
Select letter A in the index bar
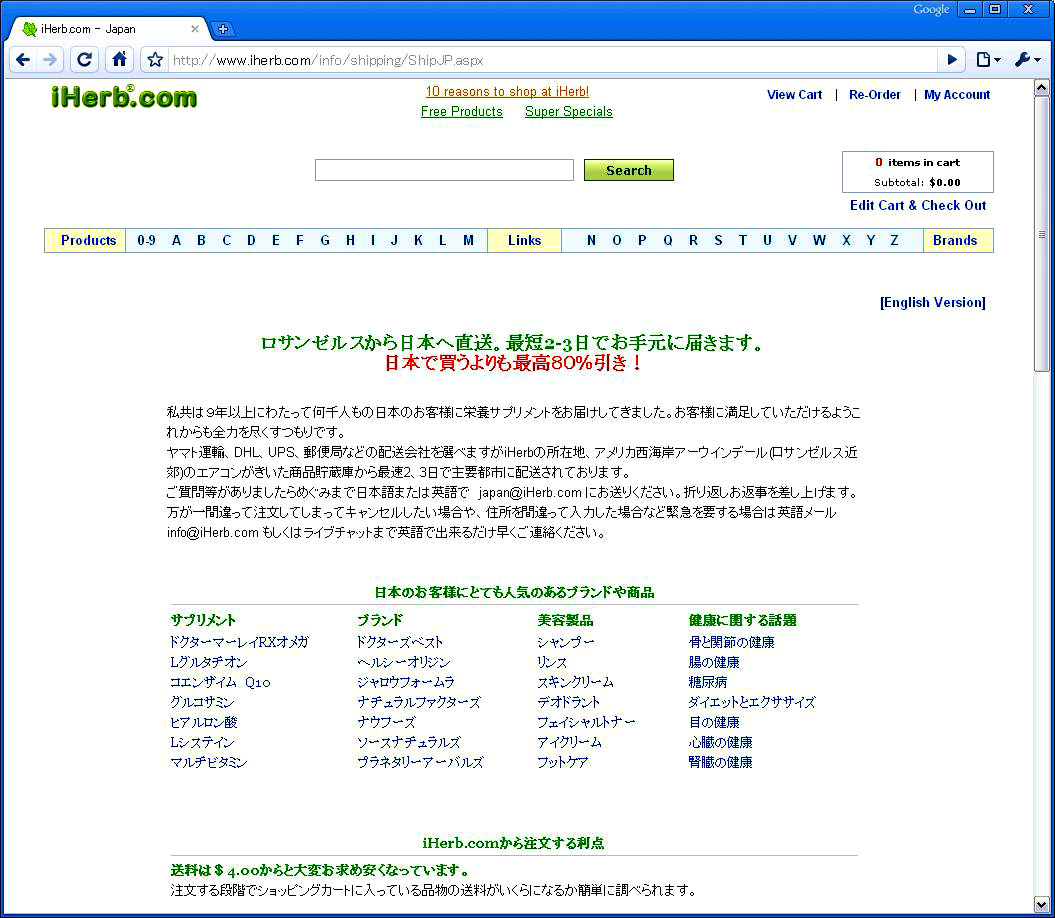coord(176,240)
